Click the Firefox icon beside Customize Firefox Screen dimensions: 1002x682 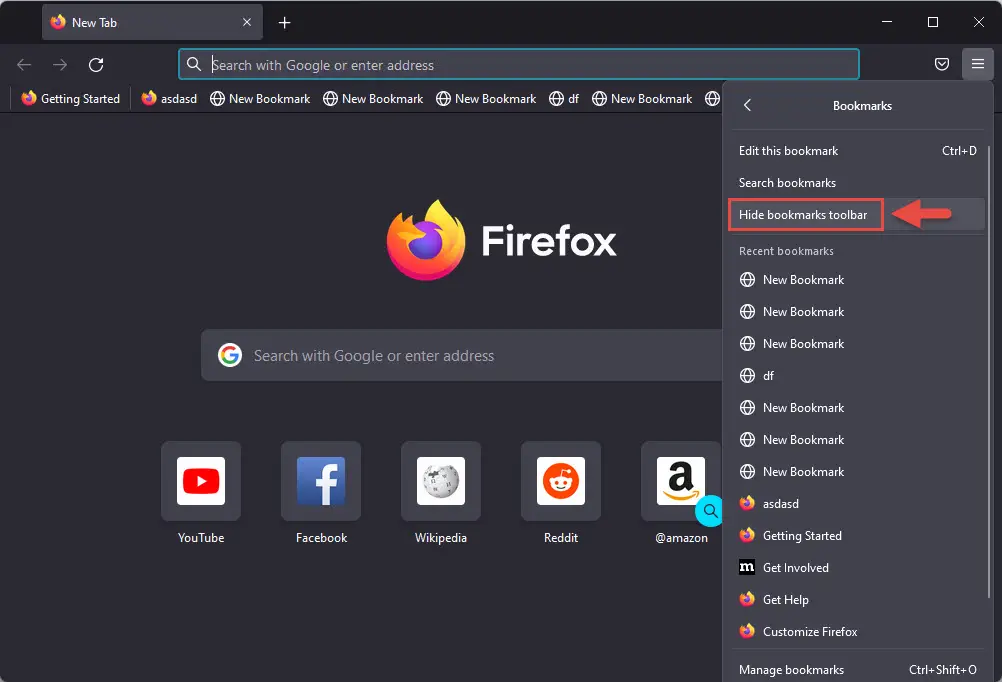pyautogui.click(x=747, y=631)
